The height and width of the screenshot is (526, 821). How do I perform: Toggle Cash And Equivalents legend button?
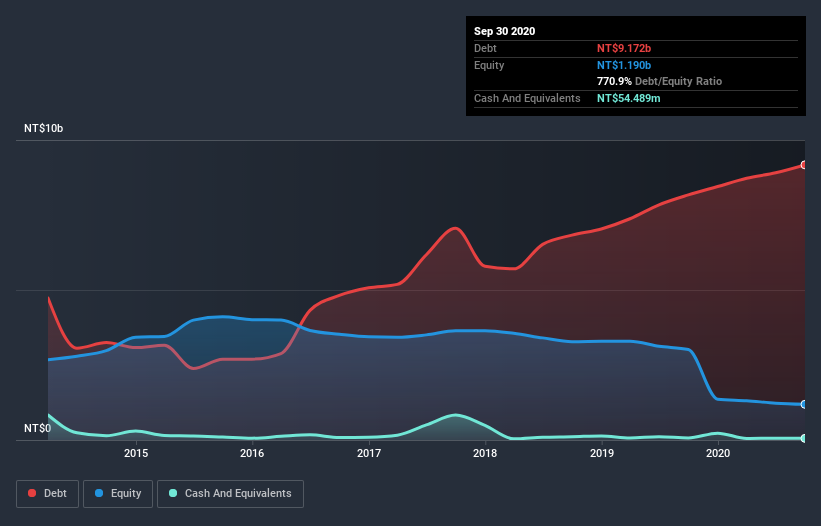(230, 494)
